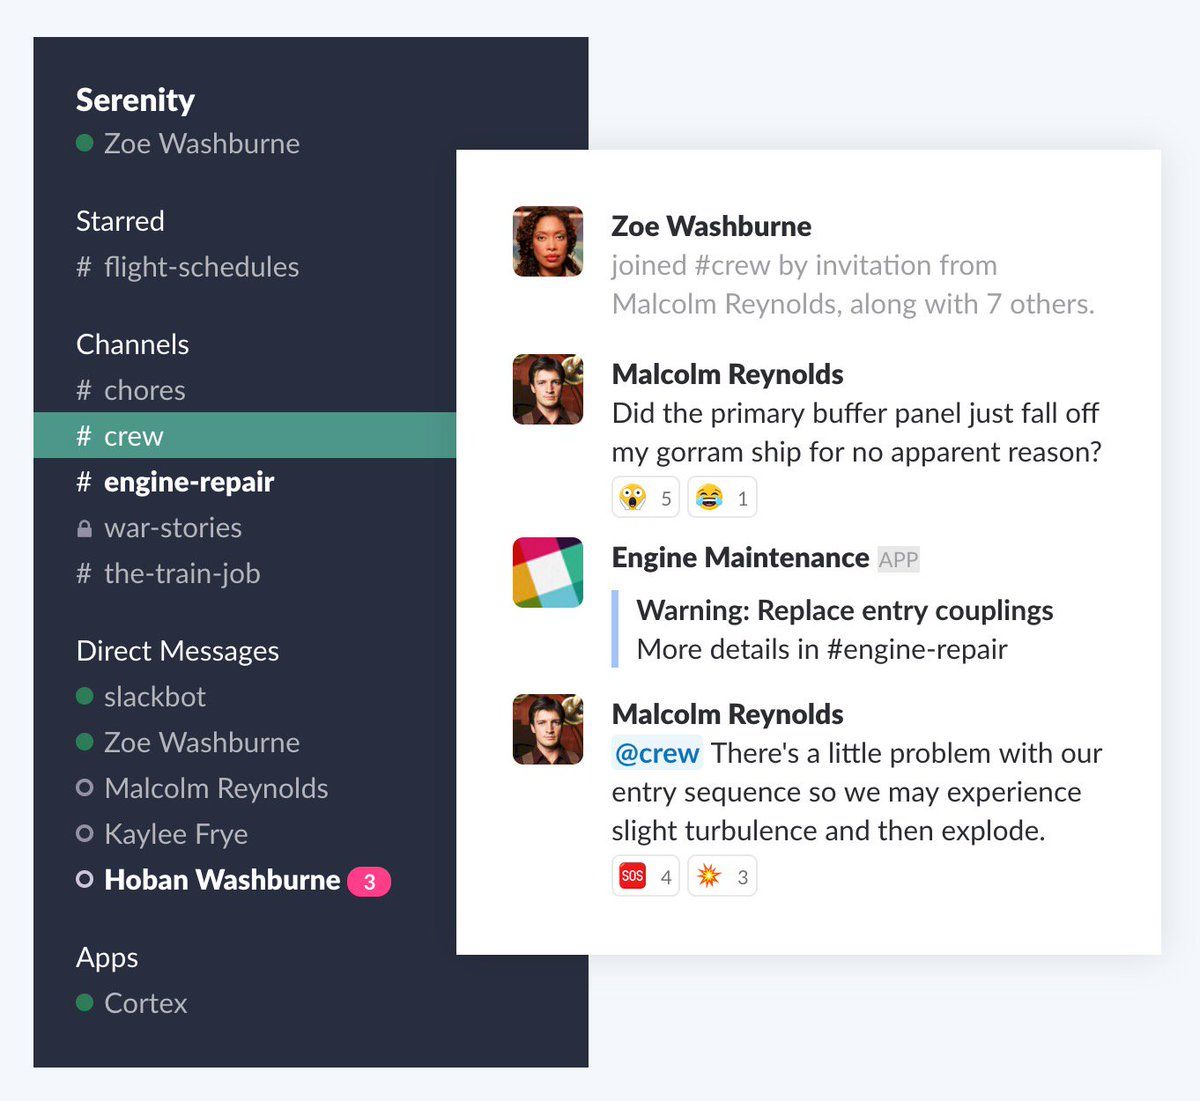The width and height of the screenshot is (1200, 1101).
Task: Click Engine Maintenance app logo icon
Action: [548, 572]
